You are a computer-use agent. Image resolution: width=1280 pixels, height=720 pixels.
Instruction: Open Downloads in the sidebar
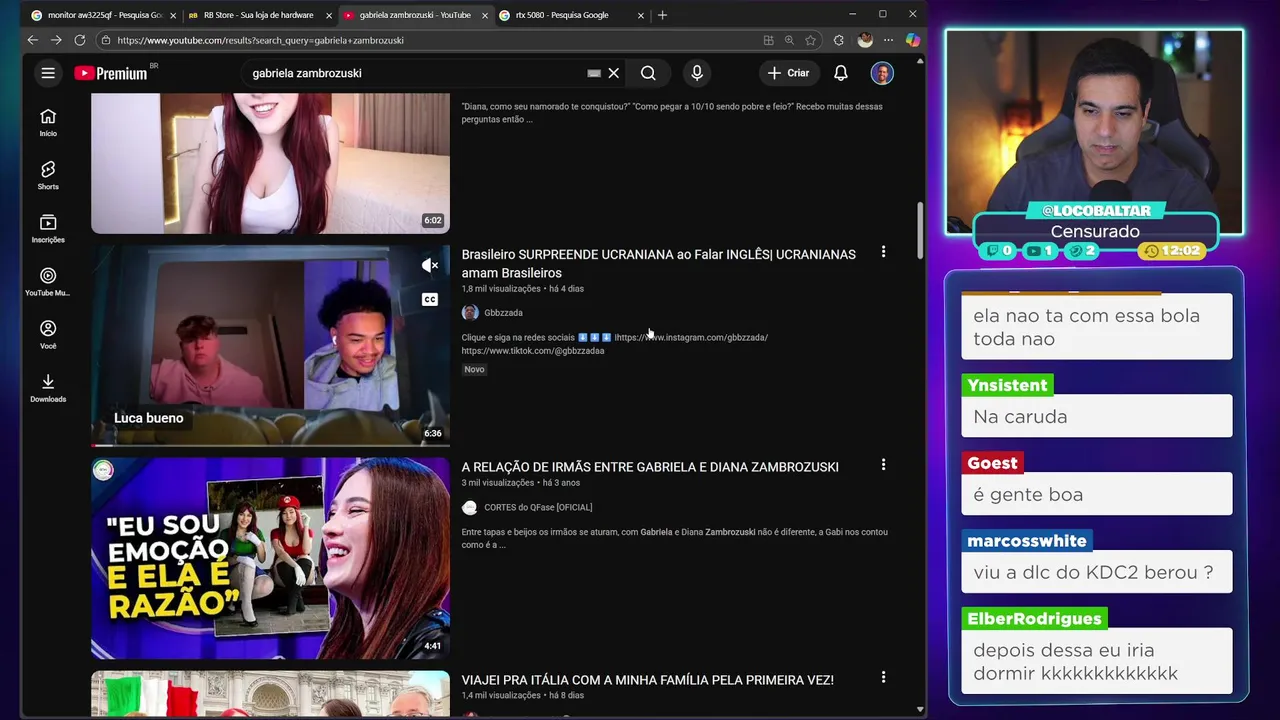[x=48, y=388]
